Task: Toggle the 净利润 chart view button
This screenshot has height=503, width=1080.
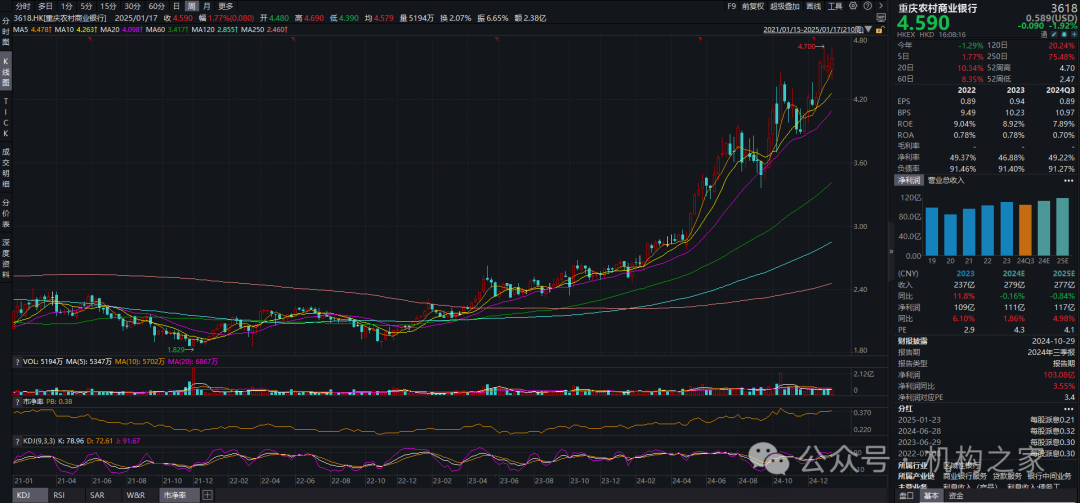Action: pyautogui.click(x=908, y=180)
